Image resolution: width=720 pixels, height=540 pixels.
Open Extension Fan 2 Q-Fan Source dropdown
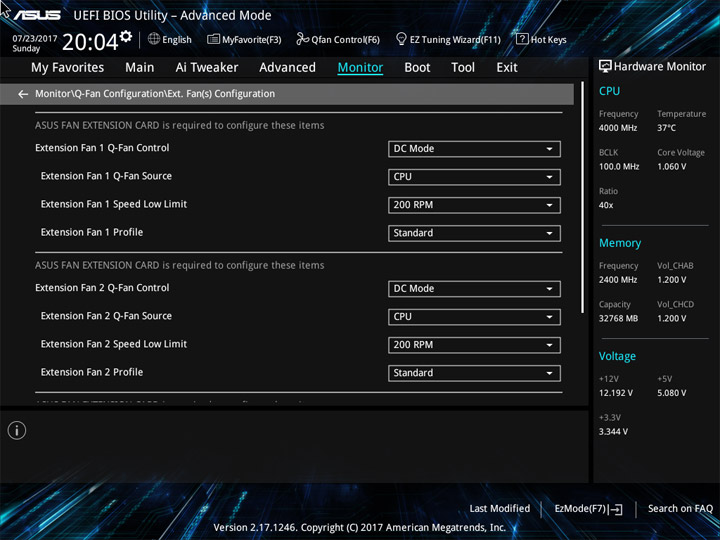474,317
